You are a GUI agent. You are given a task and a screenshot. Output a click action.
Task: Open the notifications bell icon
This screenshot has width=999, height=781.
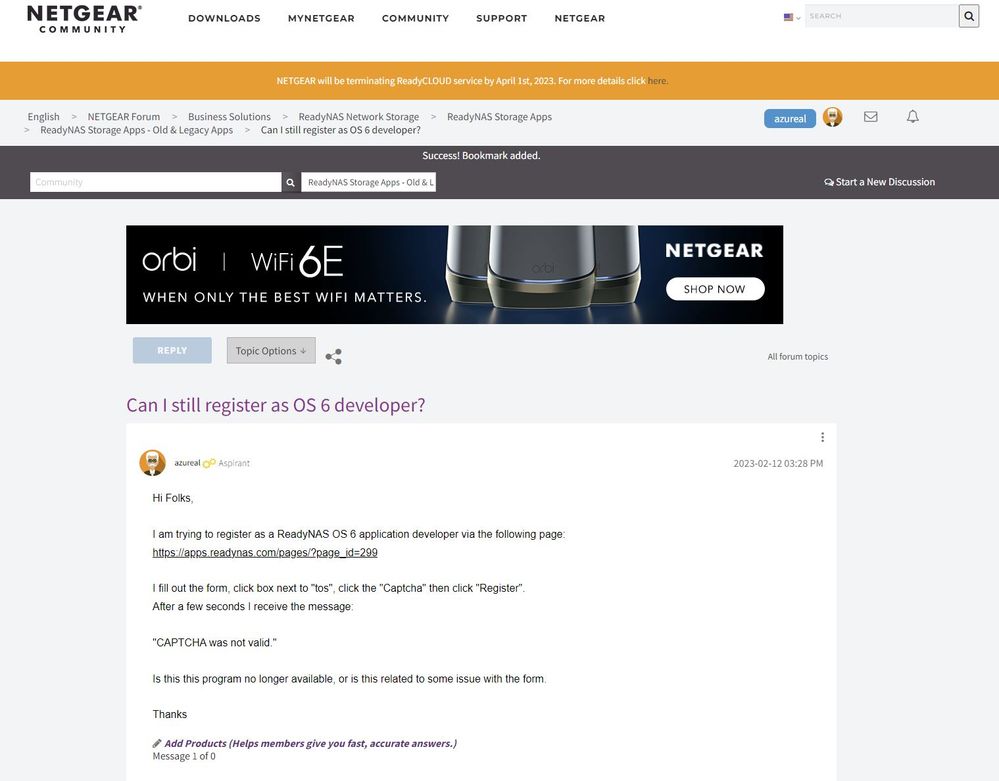click(x=912, y=117)
